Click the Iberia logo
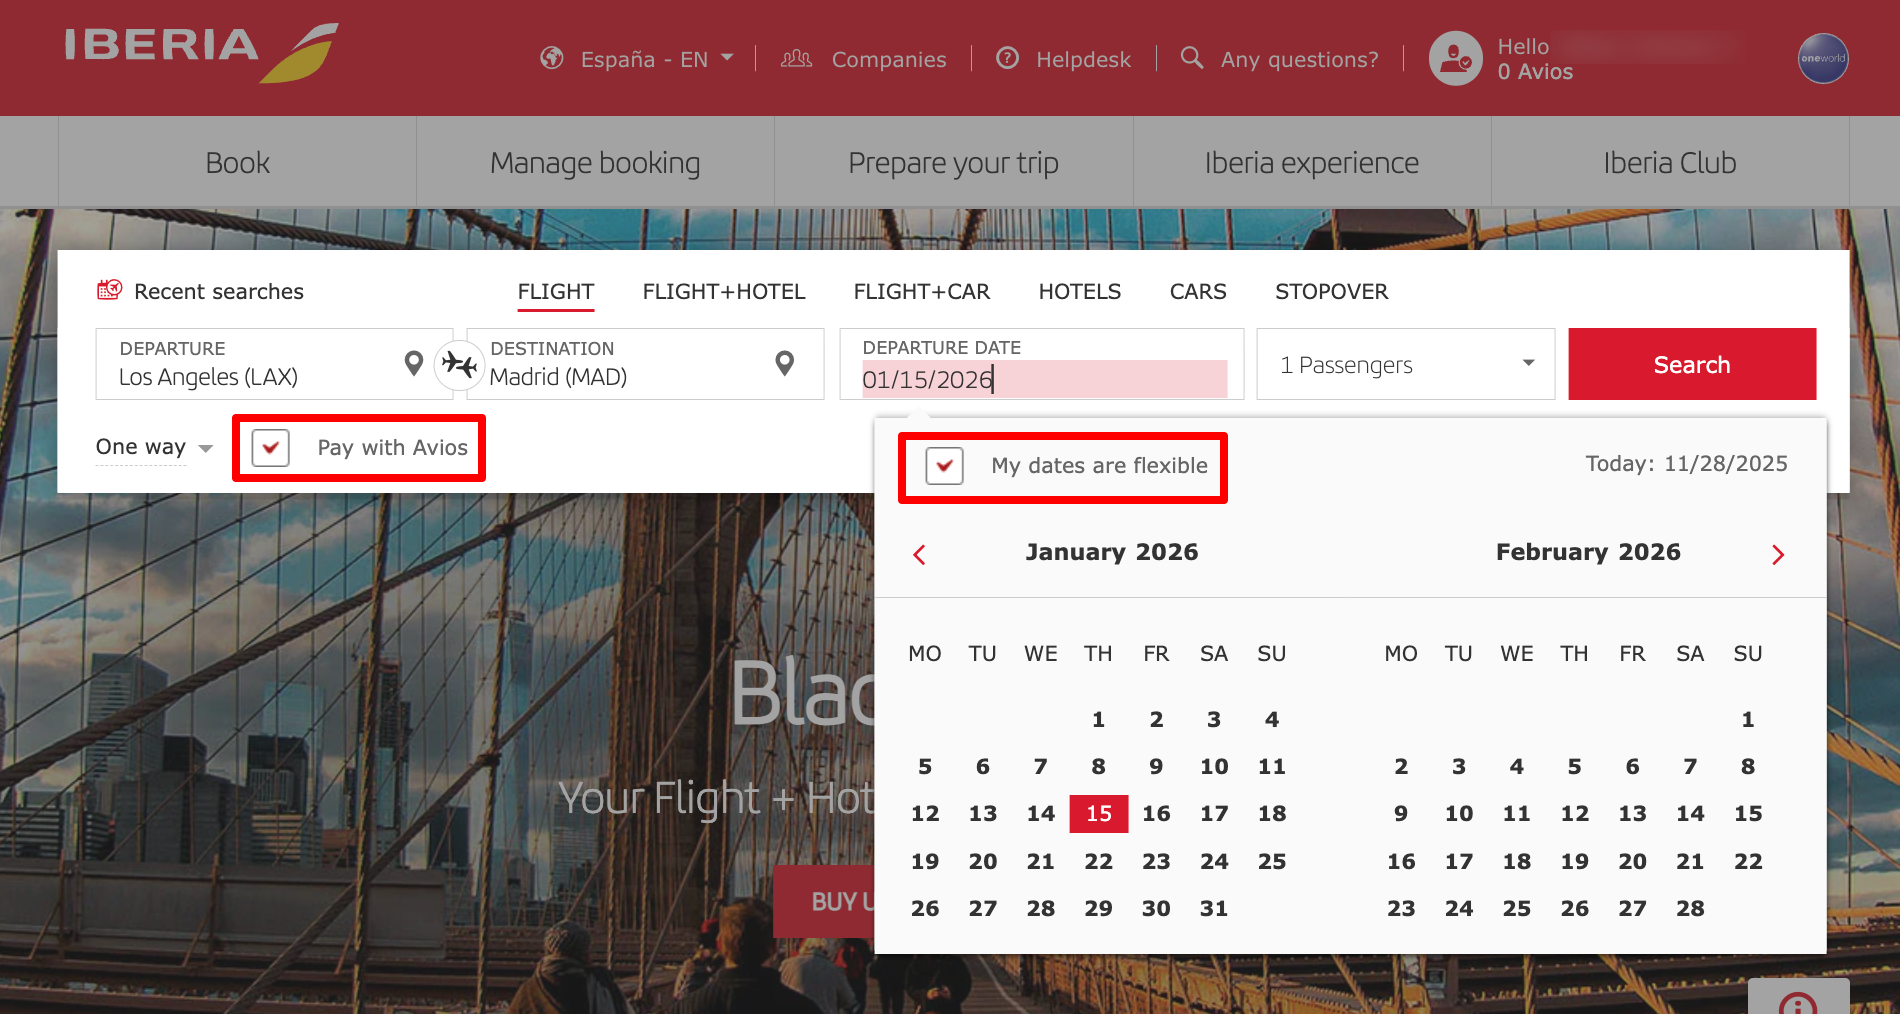 [202, 52]
